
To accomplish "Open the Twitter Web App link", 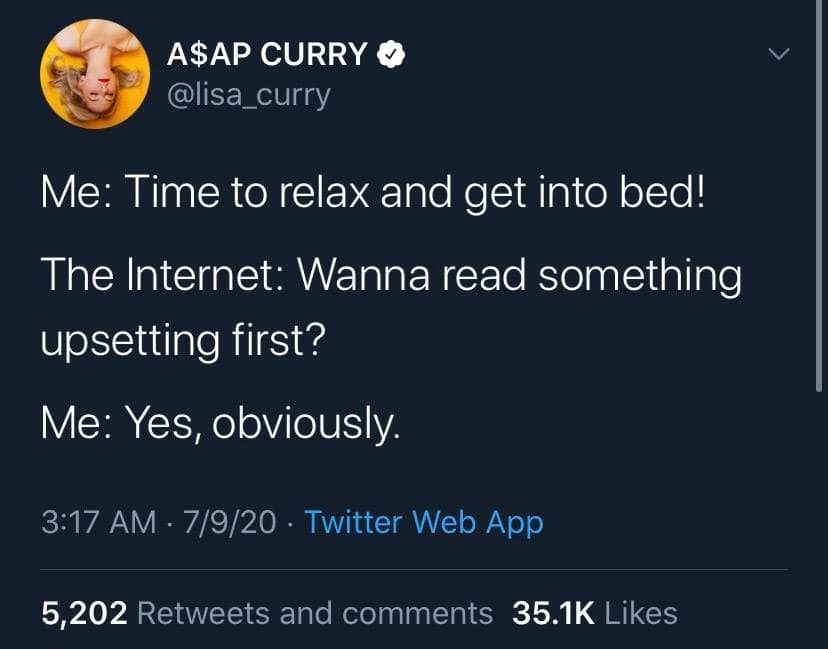I will click(425, 522).
